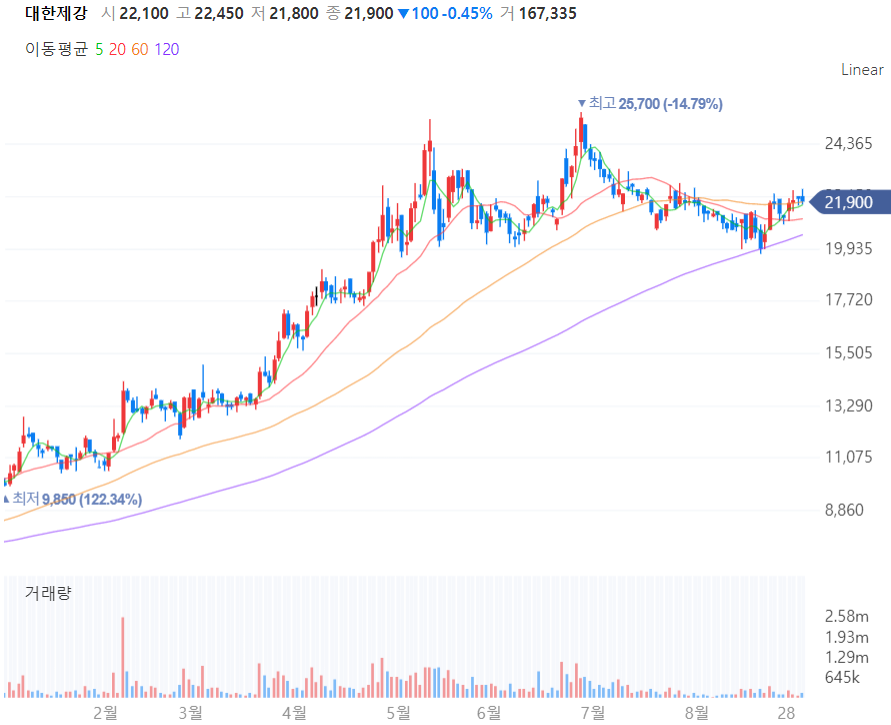Click the tallest volume bar in February
The width and height of the screenshot is (891, 725).
click(x=122, y=657)
